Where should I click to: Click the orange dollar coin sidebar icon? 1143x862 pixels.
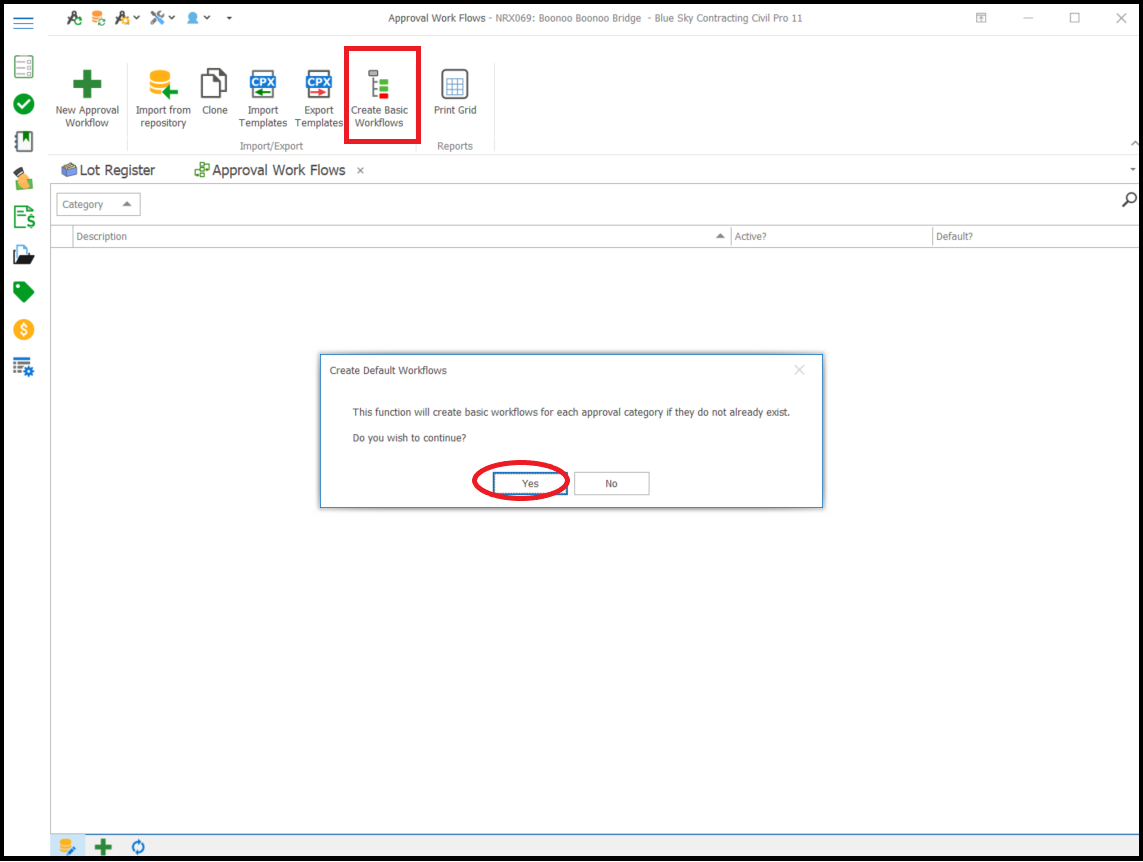pos(23,329)
